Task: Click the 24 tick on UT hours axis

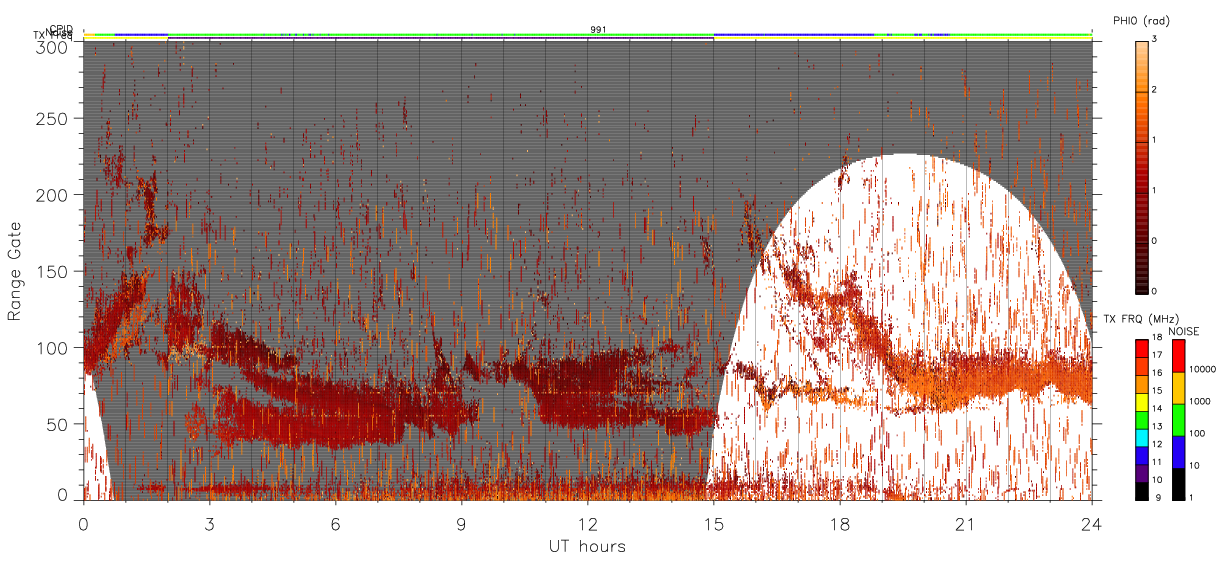Action: (x=1092, y=524)
